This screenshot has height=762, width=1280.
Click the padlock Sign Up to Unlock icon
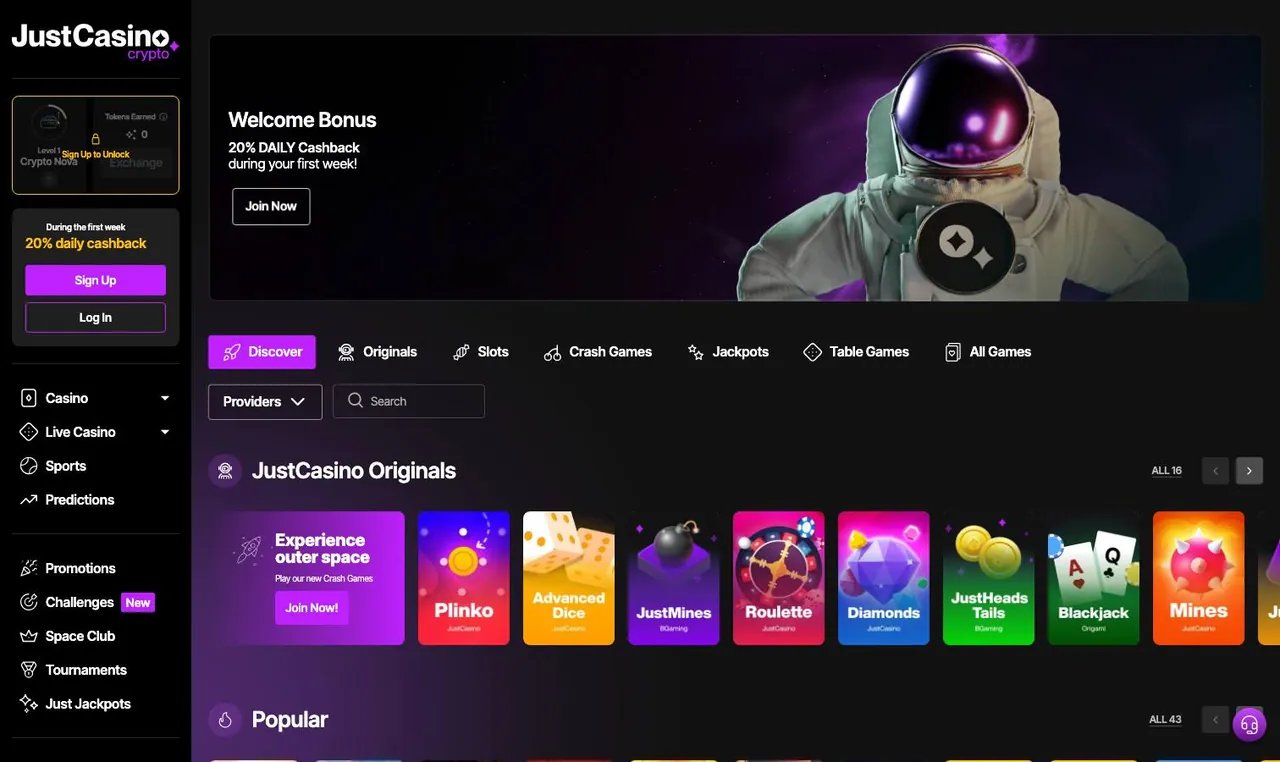96,139
